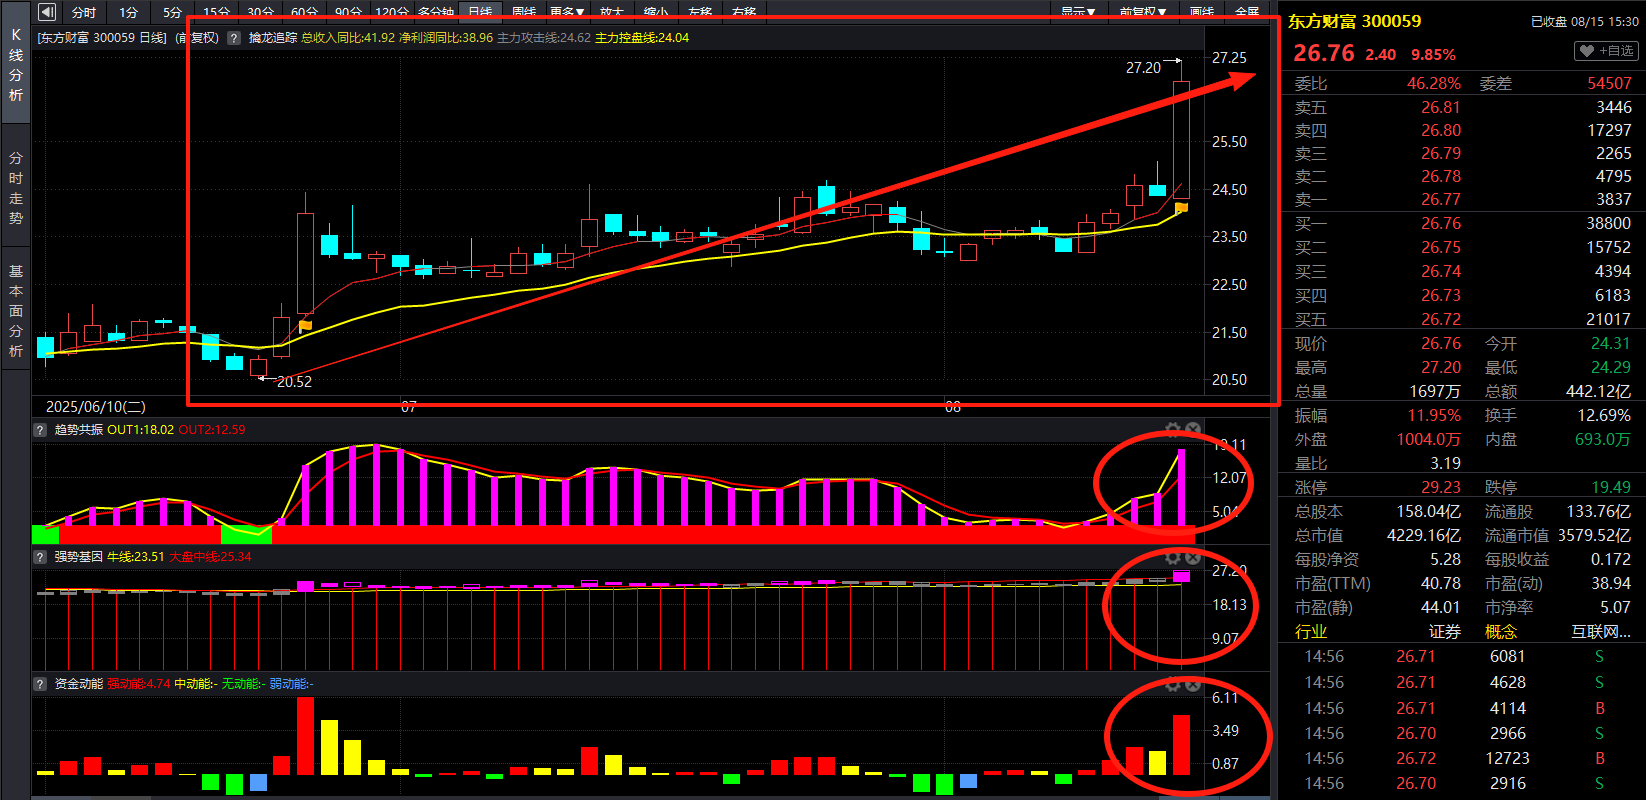Open help for the 擒龙追踪 indicator
Image resolution: width=1646 pixels, height=800 pixels.
click(234, 38)
